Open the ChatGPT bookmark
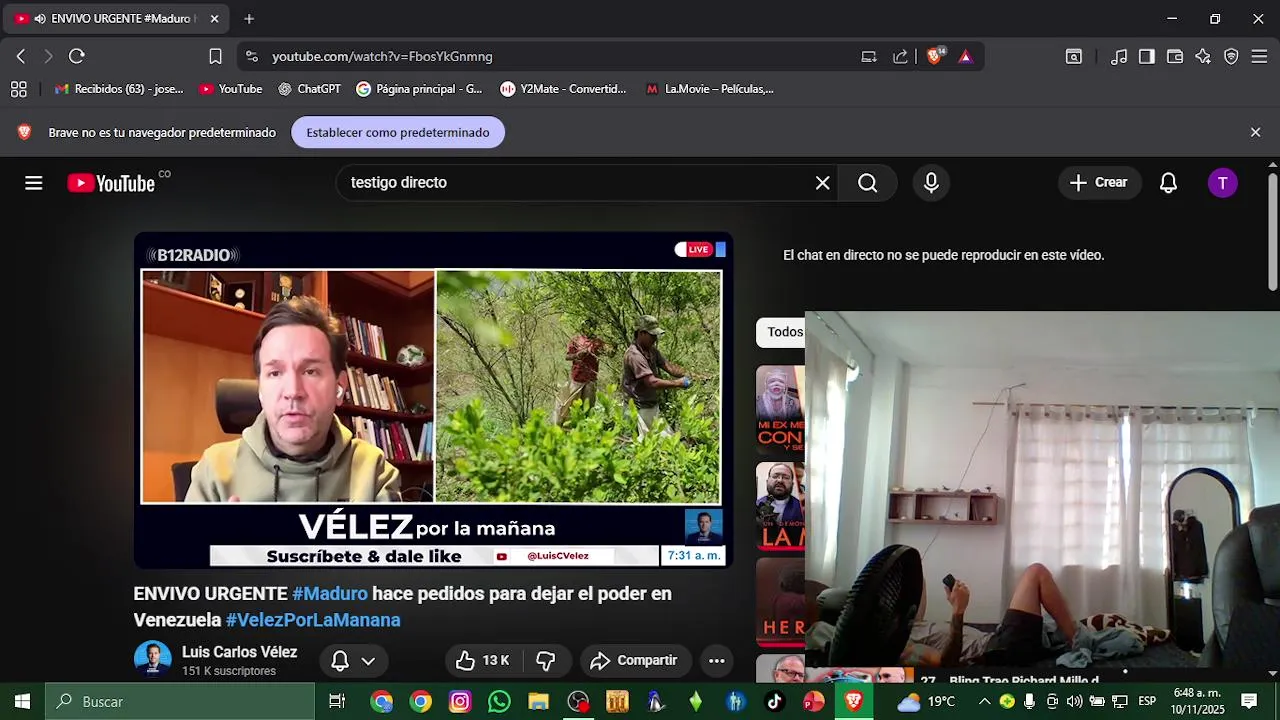The width and height of the screenshot is (1280, 720). (x=309, y=89)
